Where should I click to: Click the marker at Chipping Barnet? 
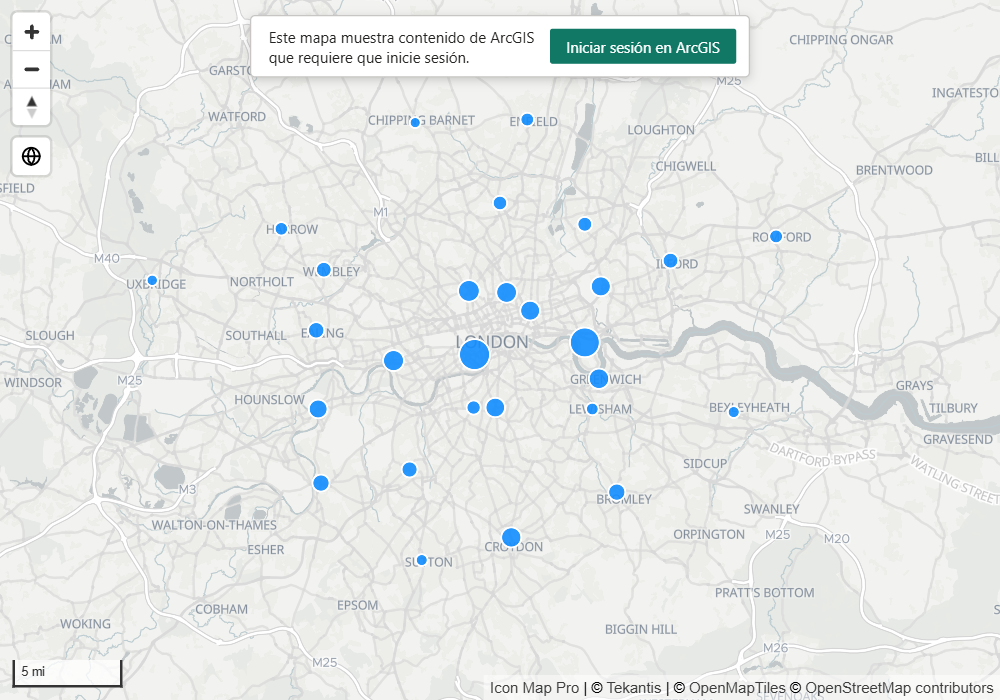[415, 122]
